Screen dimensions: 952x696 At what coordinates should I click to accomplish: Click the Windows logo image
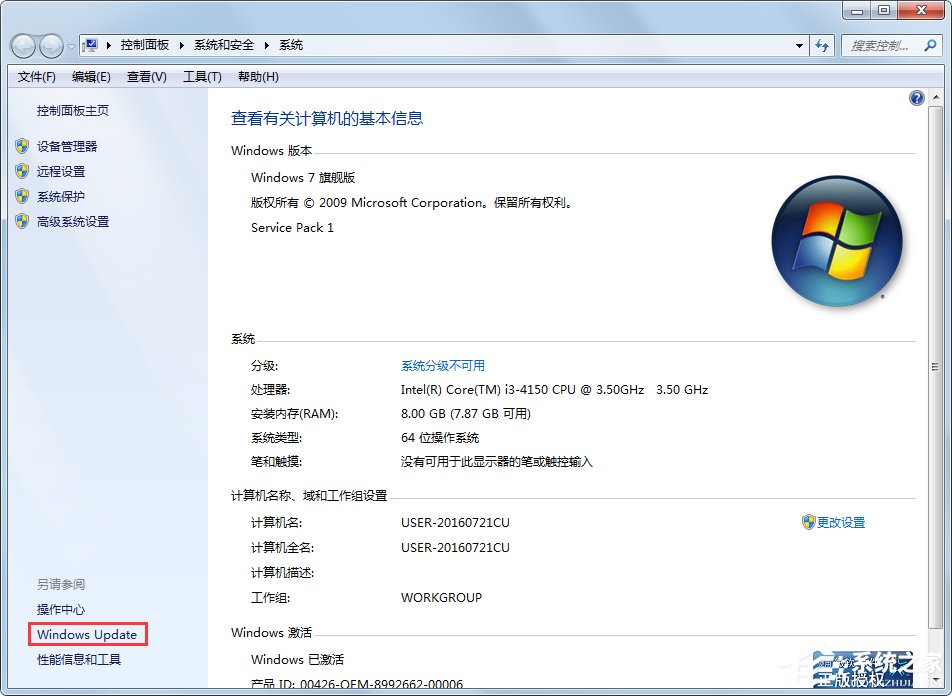837,240
